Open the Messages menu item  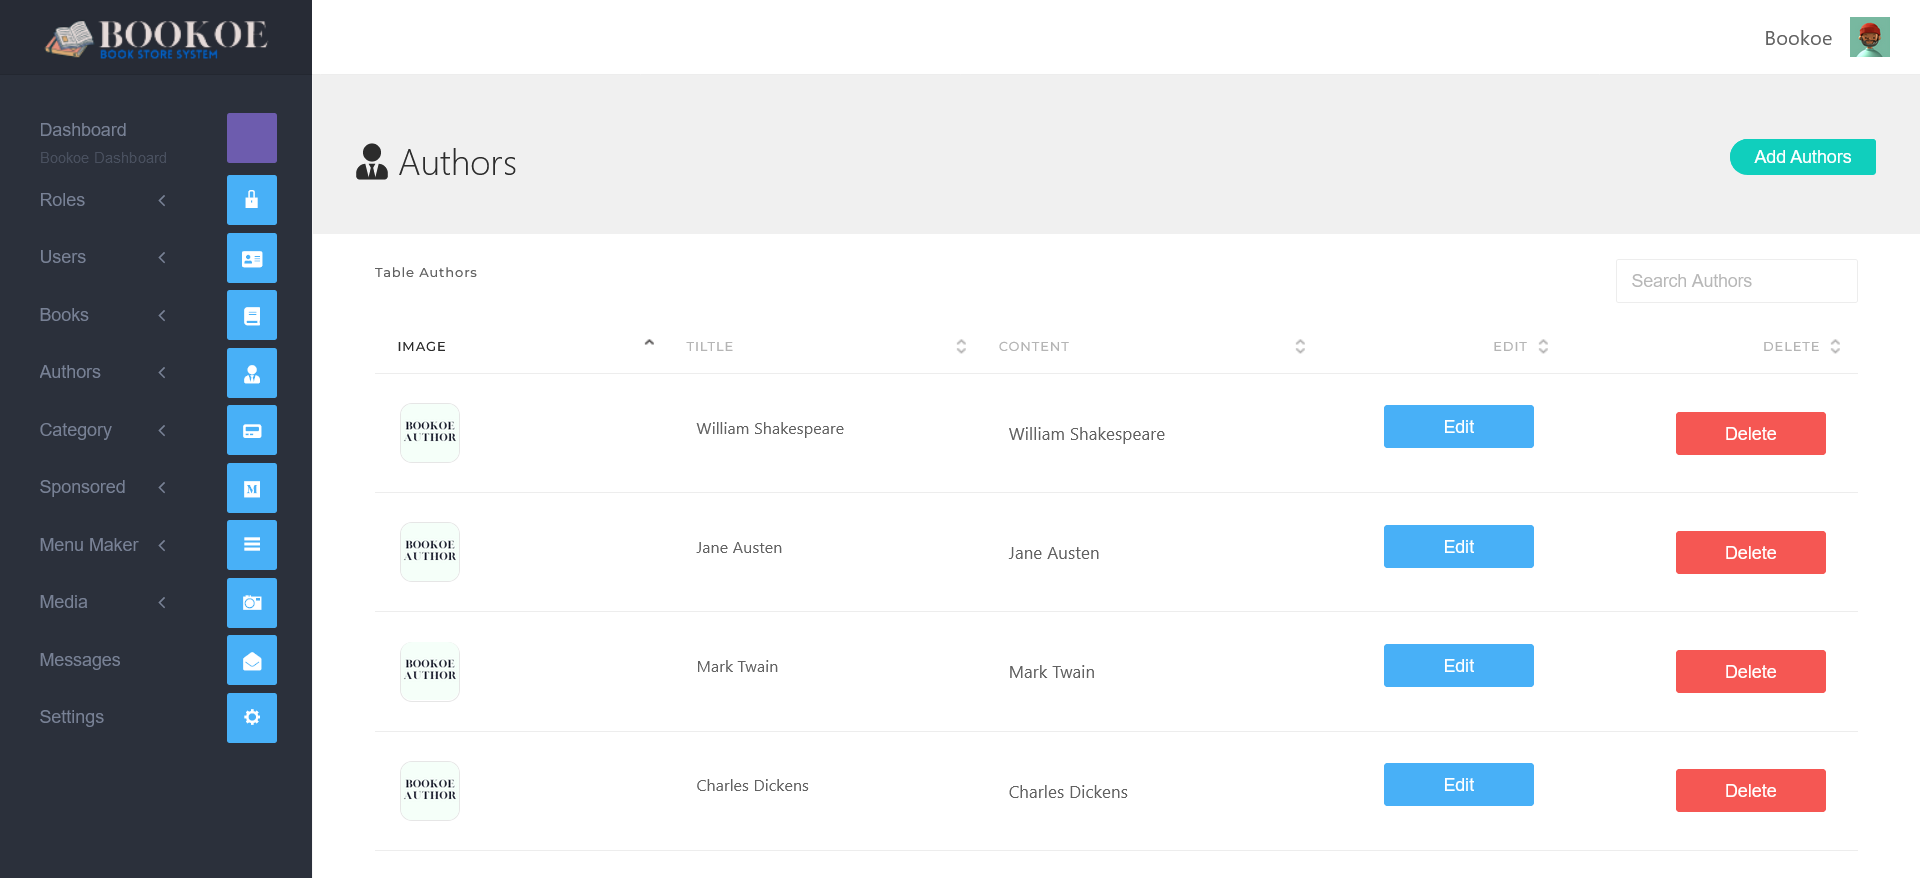[x=80, y=660]
